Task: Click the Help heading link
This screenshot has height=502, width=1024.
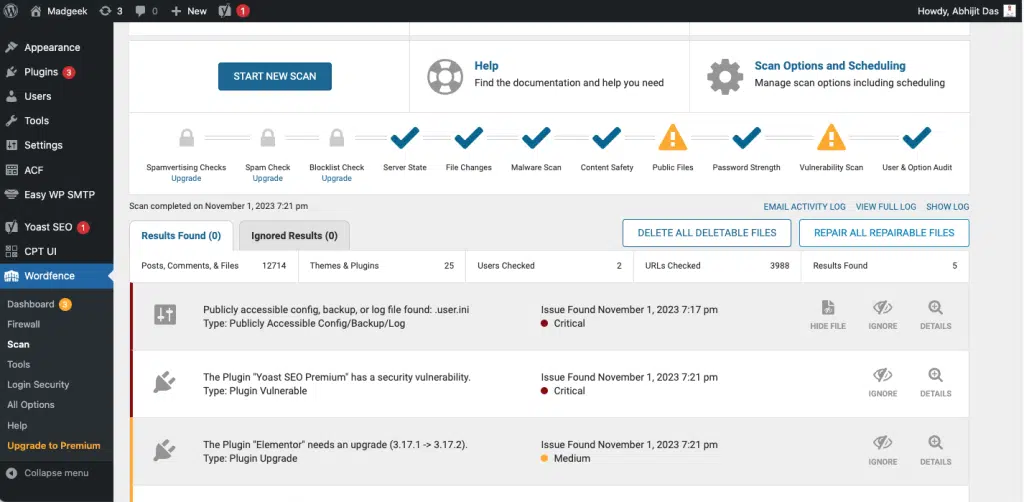Action: pyautogui.click(x=486, y=66)
